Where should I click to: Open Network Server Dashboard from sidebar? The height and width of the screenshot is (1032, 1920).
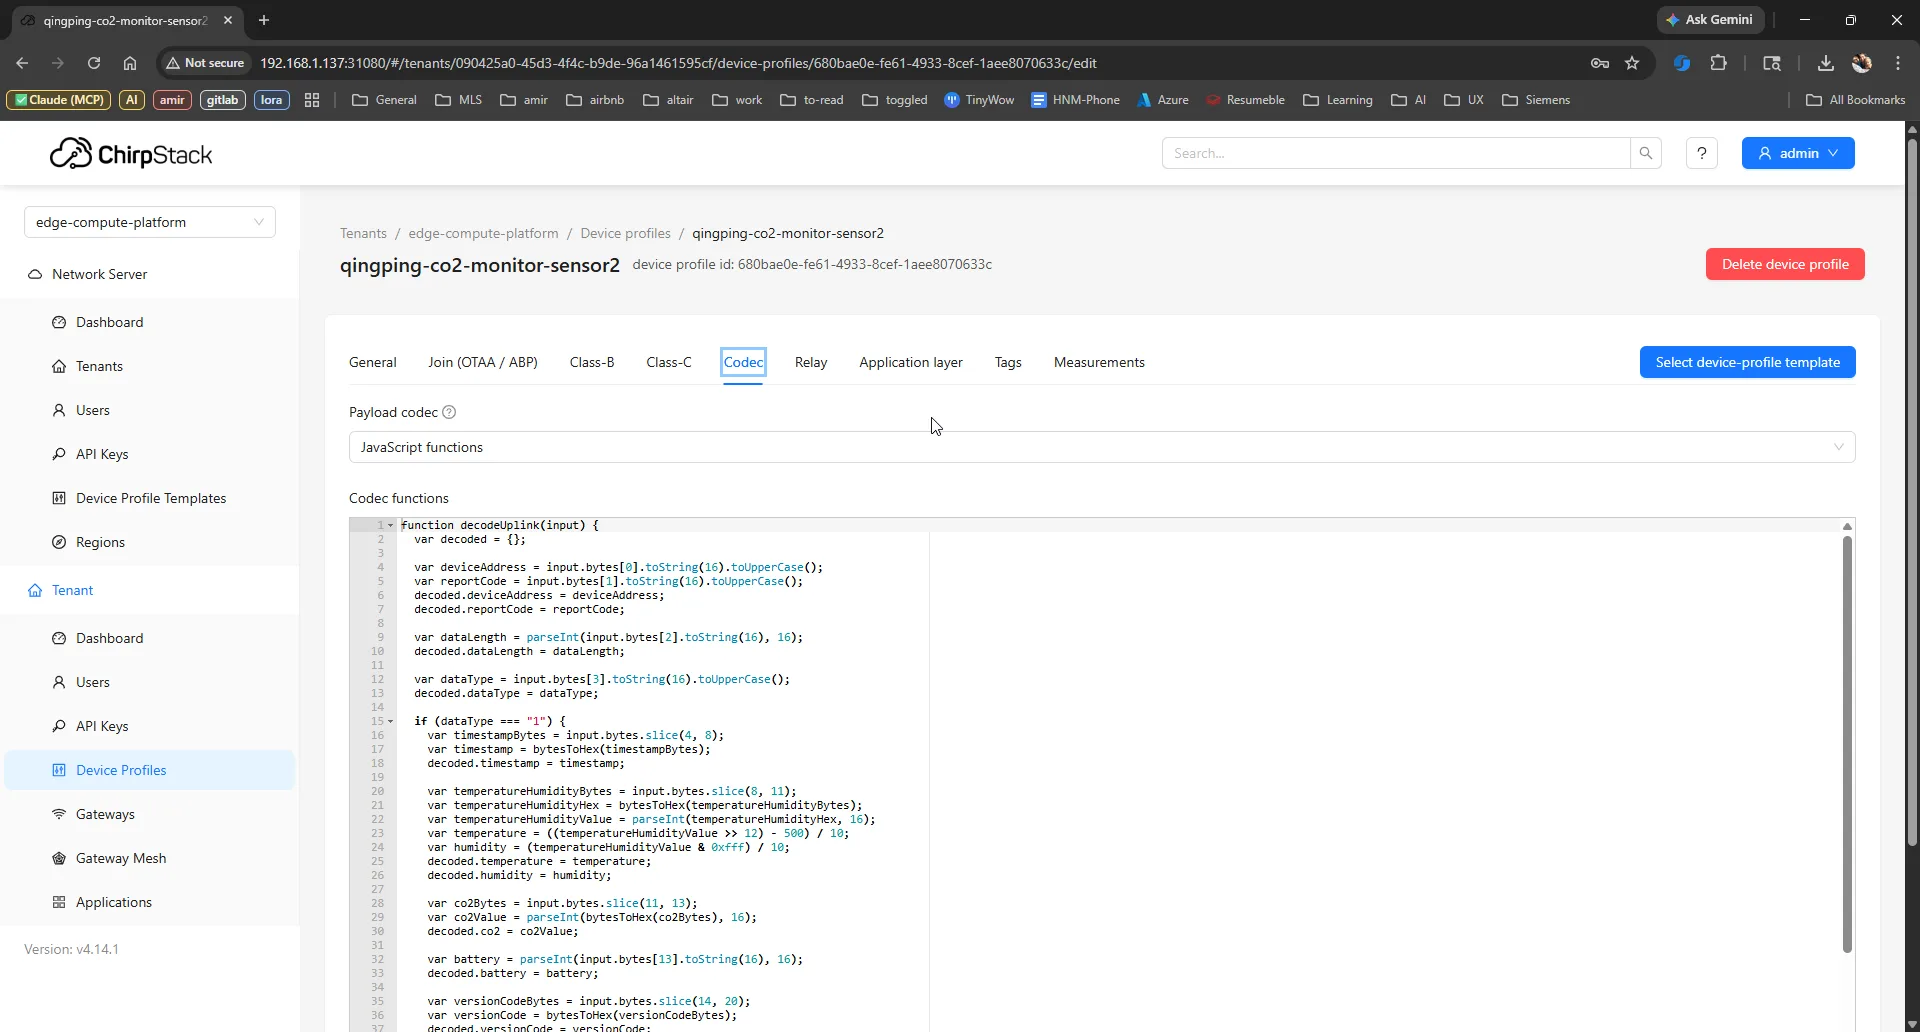[x=109, y=322]
